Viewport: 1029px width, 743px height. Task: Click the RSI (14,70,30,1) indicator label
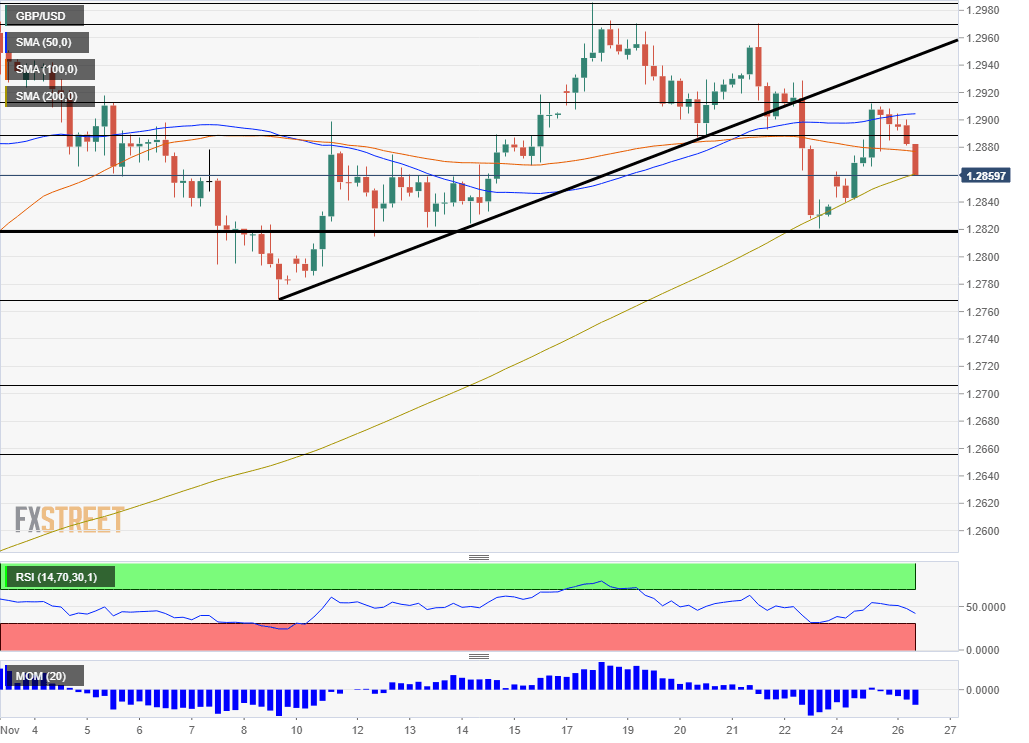58,576
